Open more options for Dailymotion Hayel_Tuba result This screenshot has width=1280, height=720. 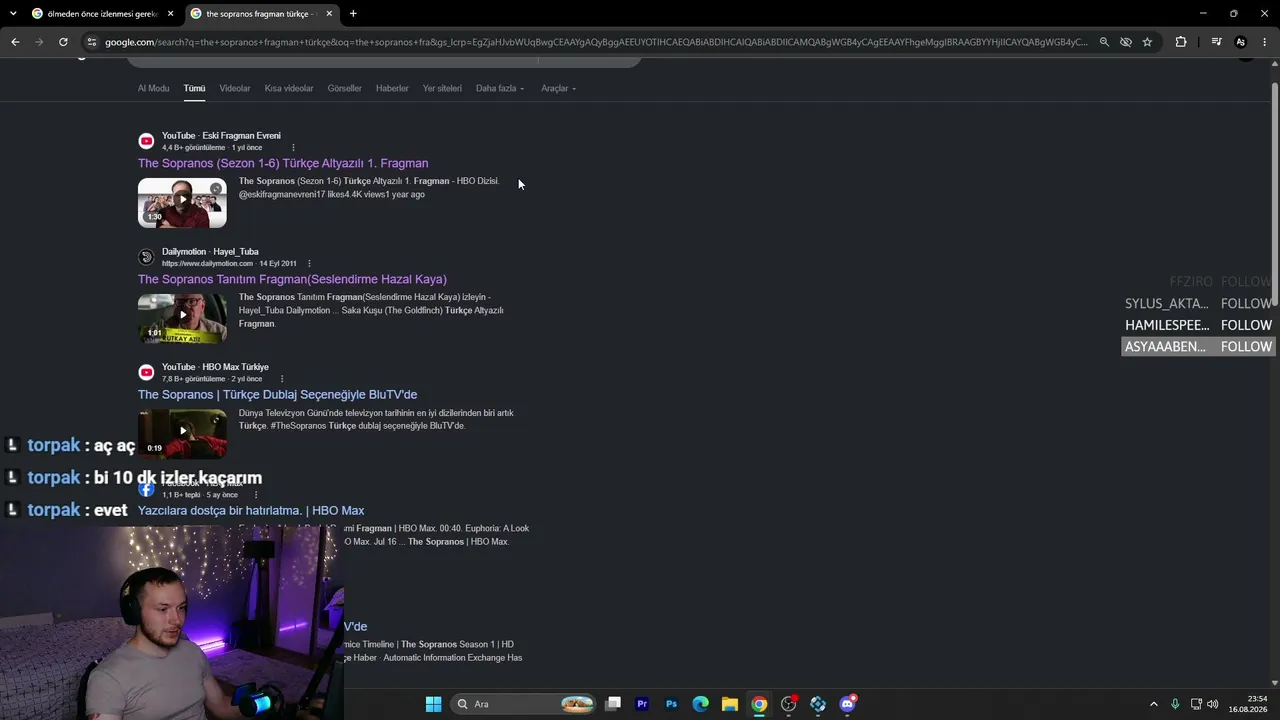click(309, 264)
